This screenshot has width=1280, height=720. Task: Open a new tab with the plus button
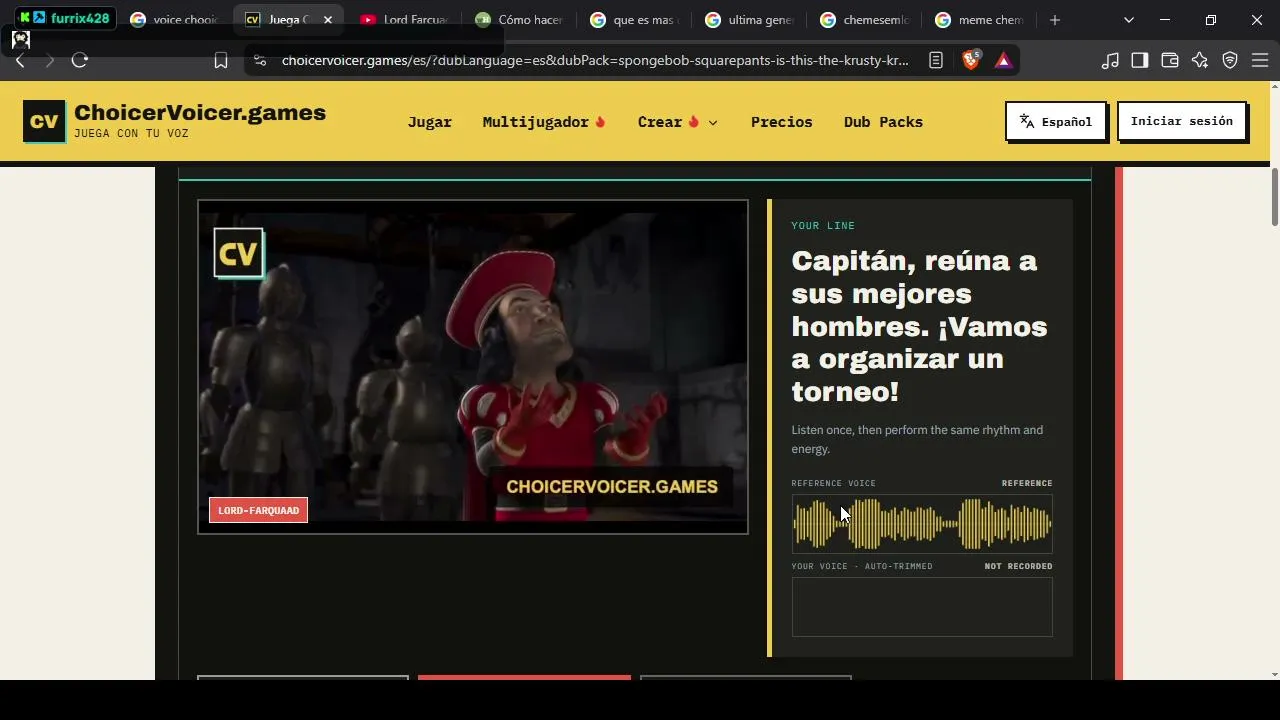point(1055,20)
